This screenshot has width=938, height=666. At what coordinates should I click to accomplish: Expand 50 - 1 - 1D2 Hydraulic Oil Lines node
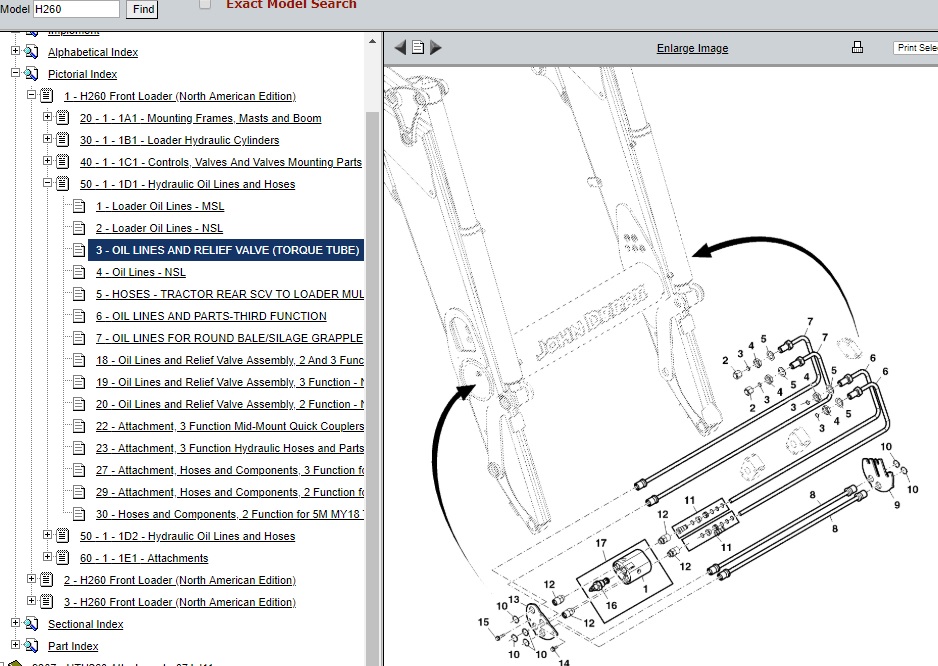tap(47, 535)
